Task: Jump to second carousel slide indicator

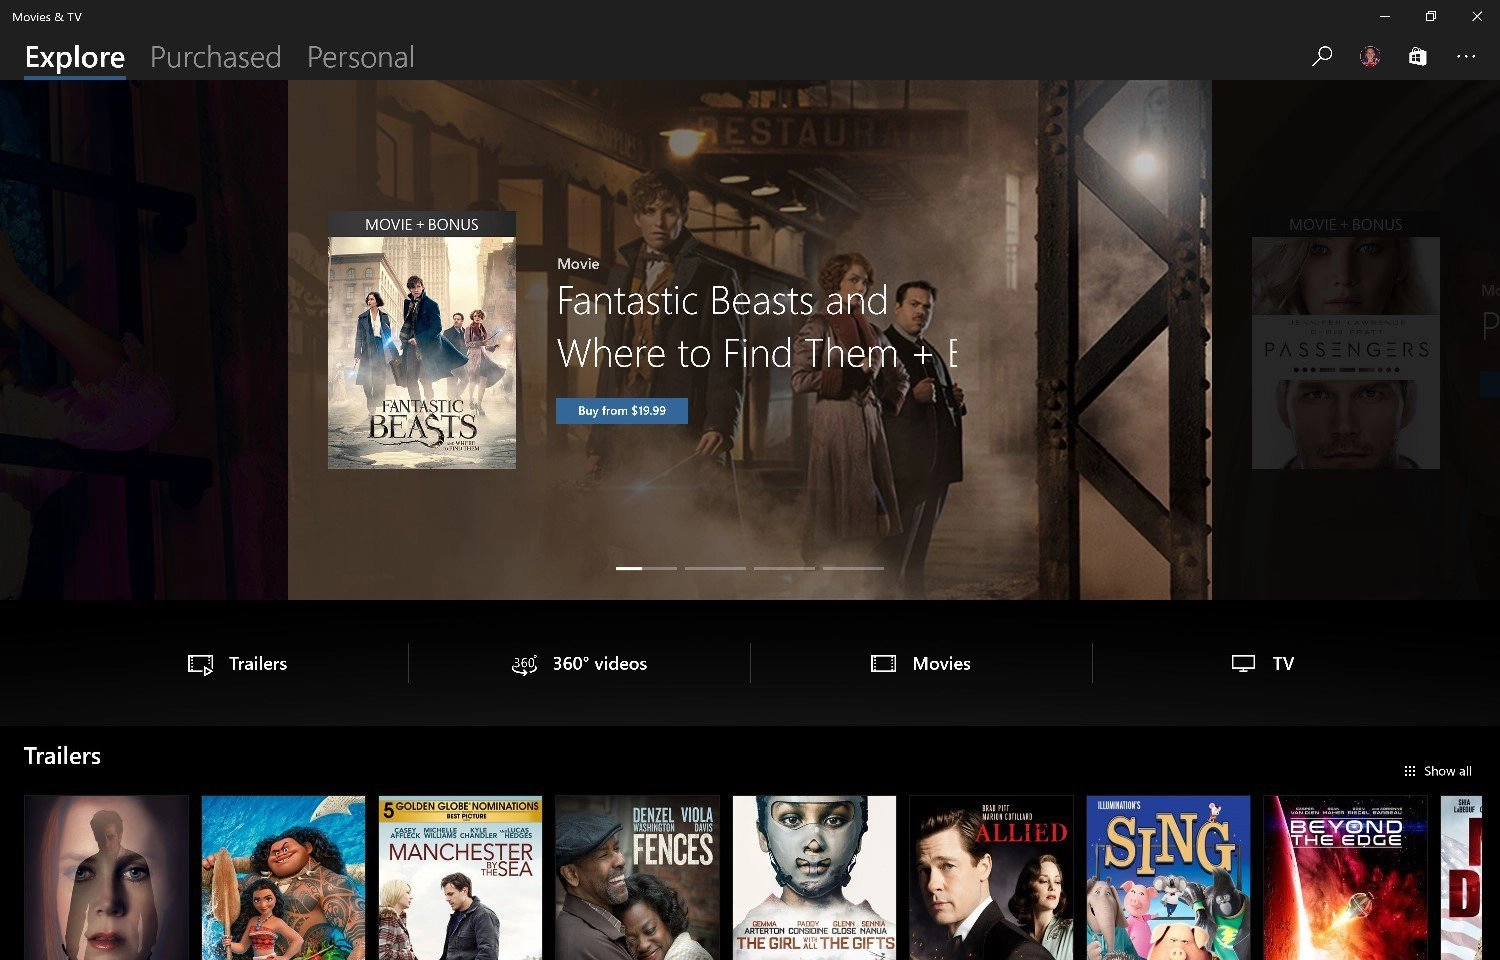Action: 715,568
